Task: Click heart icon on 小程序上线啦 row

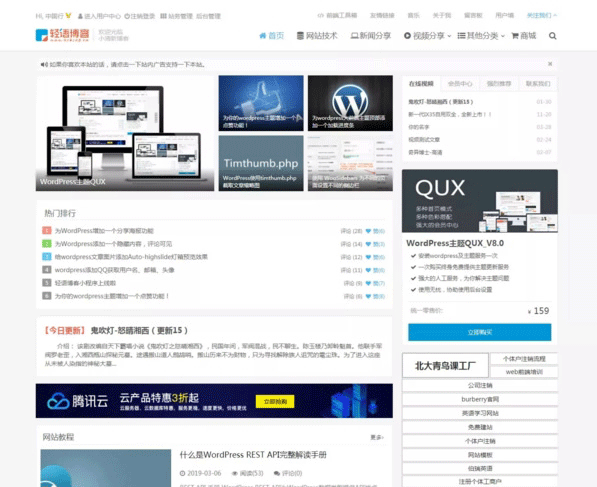Action: click(368, 283)
